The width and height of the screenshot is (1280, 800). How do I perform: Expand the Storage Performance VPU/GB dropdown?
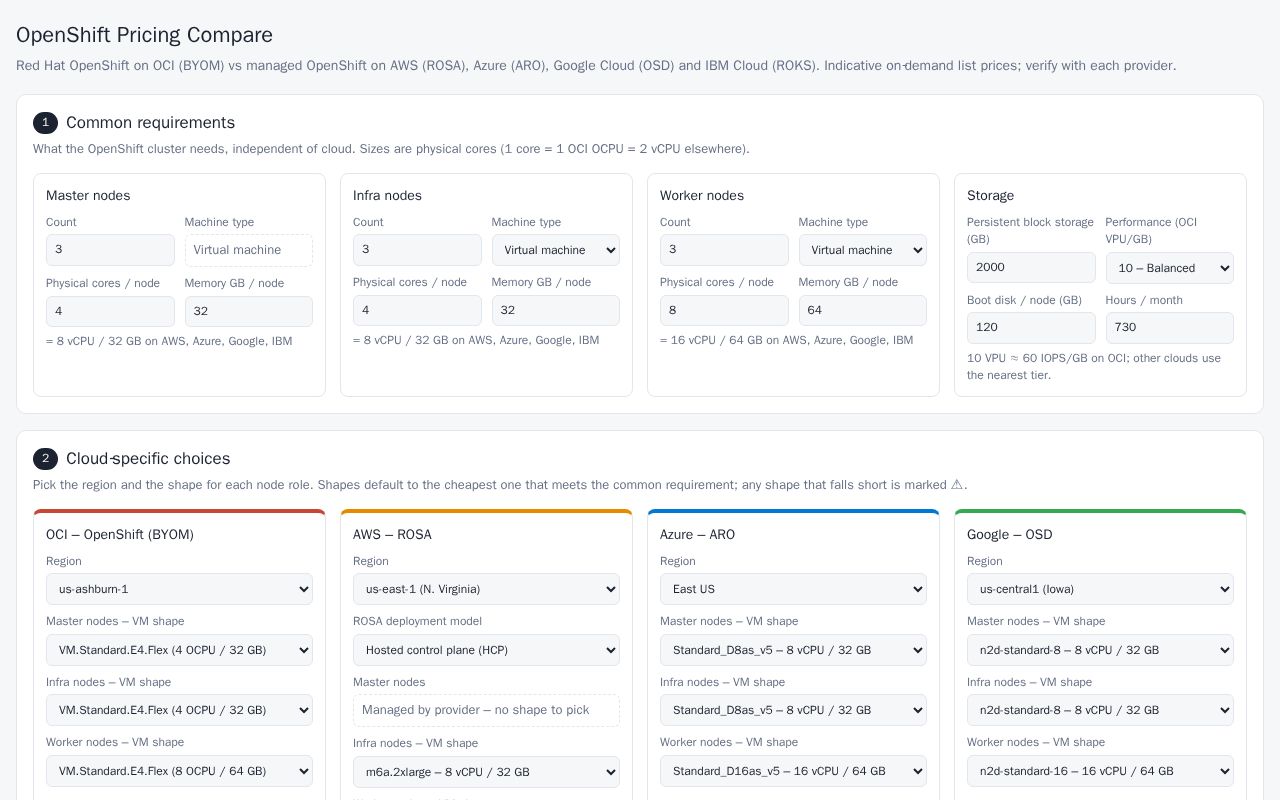click(x=1170, y=268)
